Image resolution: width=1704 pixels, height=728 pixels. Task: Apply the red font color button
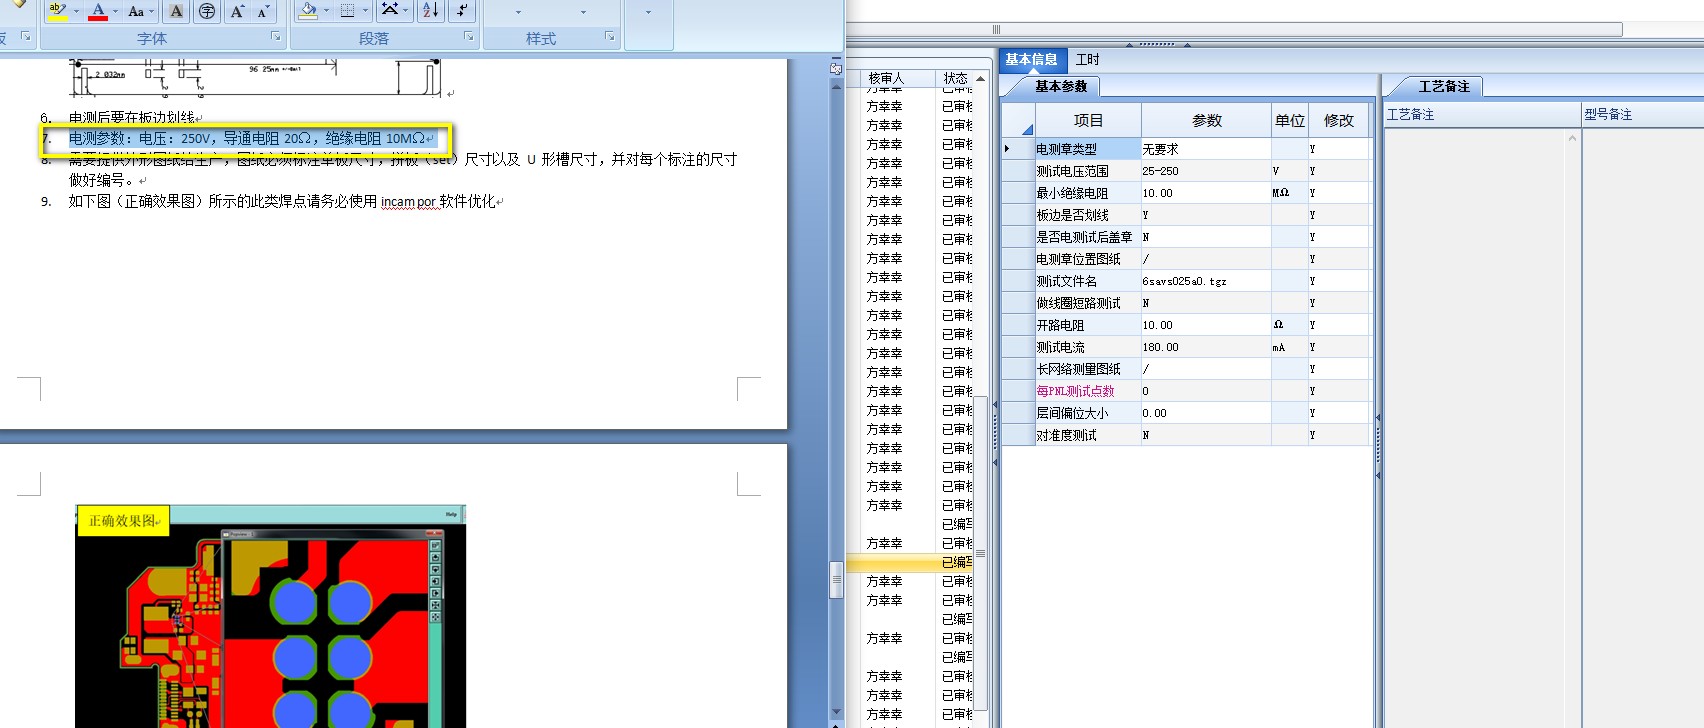coord(97,11)
